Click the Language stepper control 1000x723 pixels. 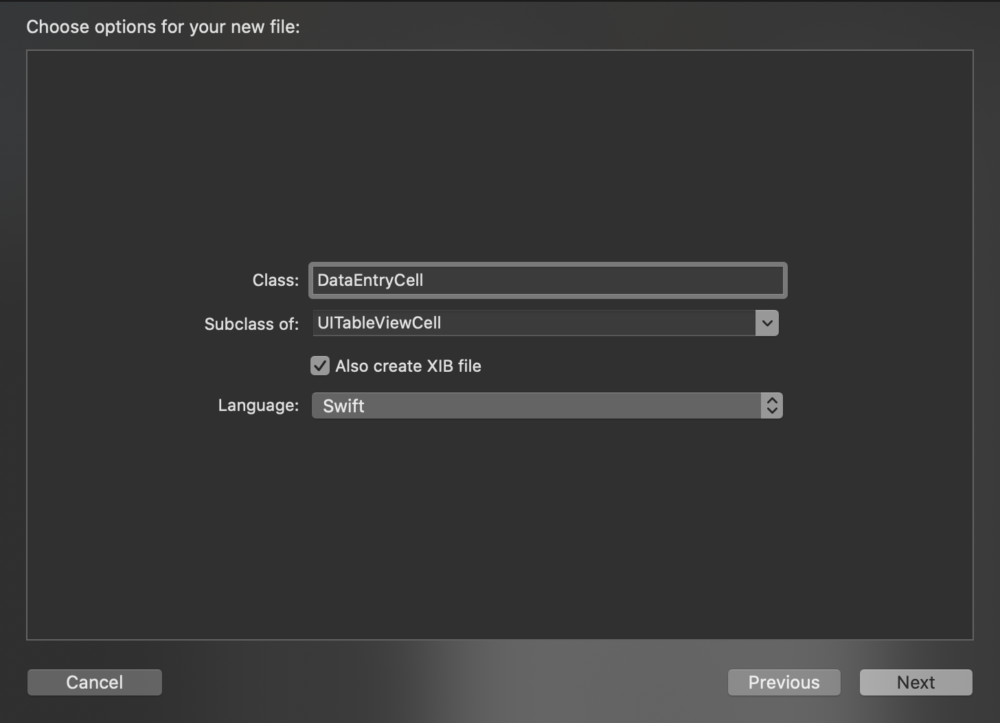pyautogui.click(x=771, y=405)
